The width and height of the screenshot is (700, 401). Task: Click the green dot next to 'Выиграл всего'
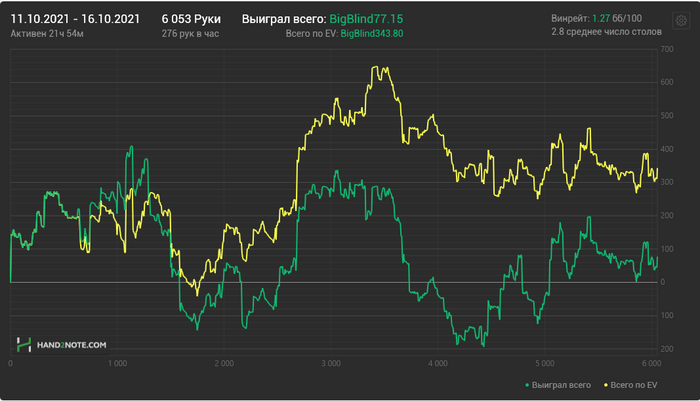[527, 385]
